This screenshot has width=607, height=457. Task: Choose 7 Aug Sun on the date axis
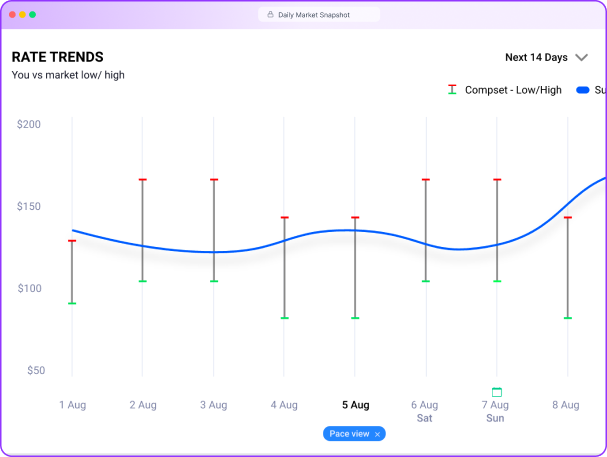pyautogui.click(x=496, y=411)
